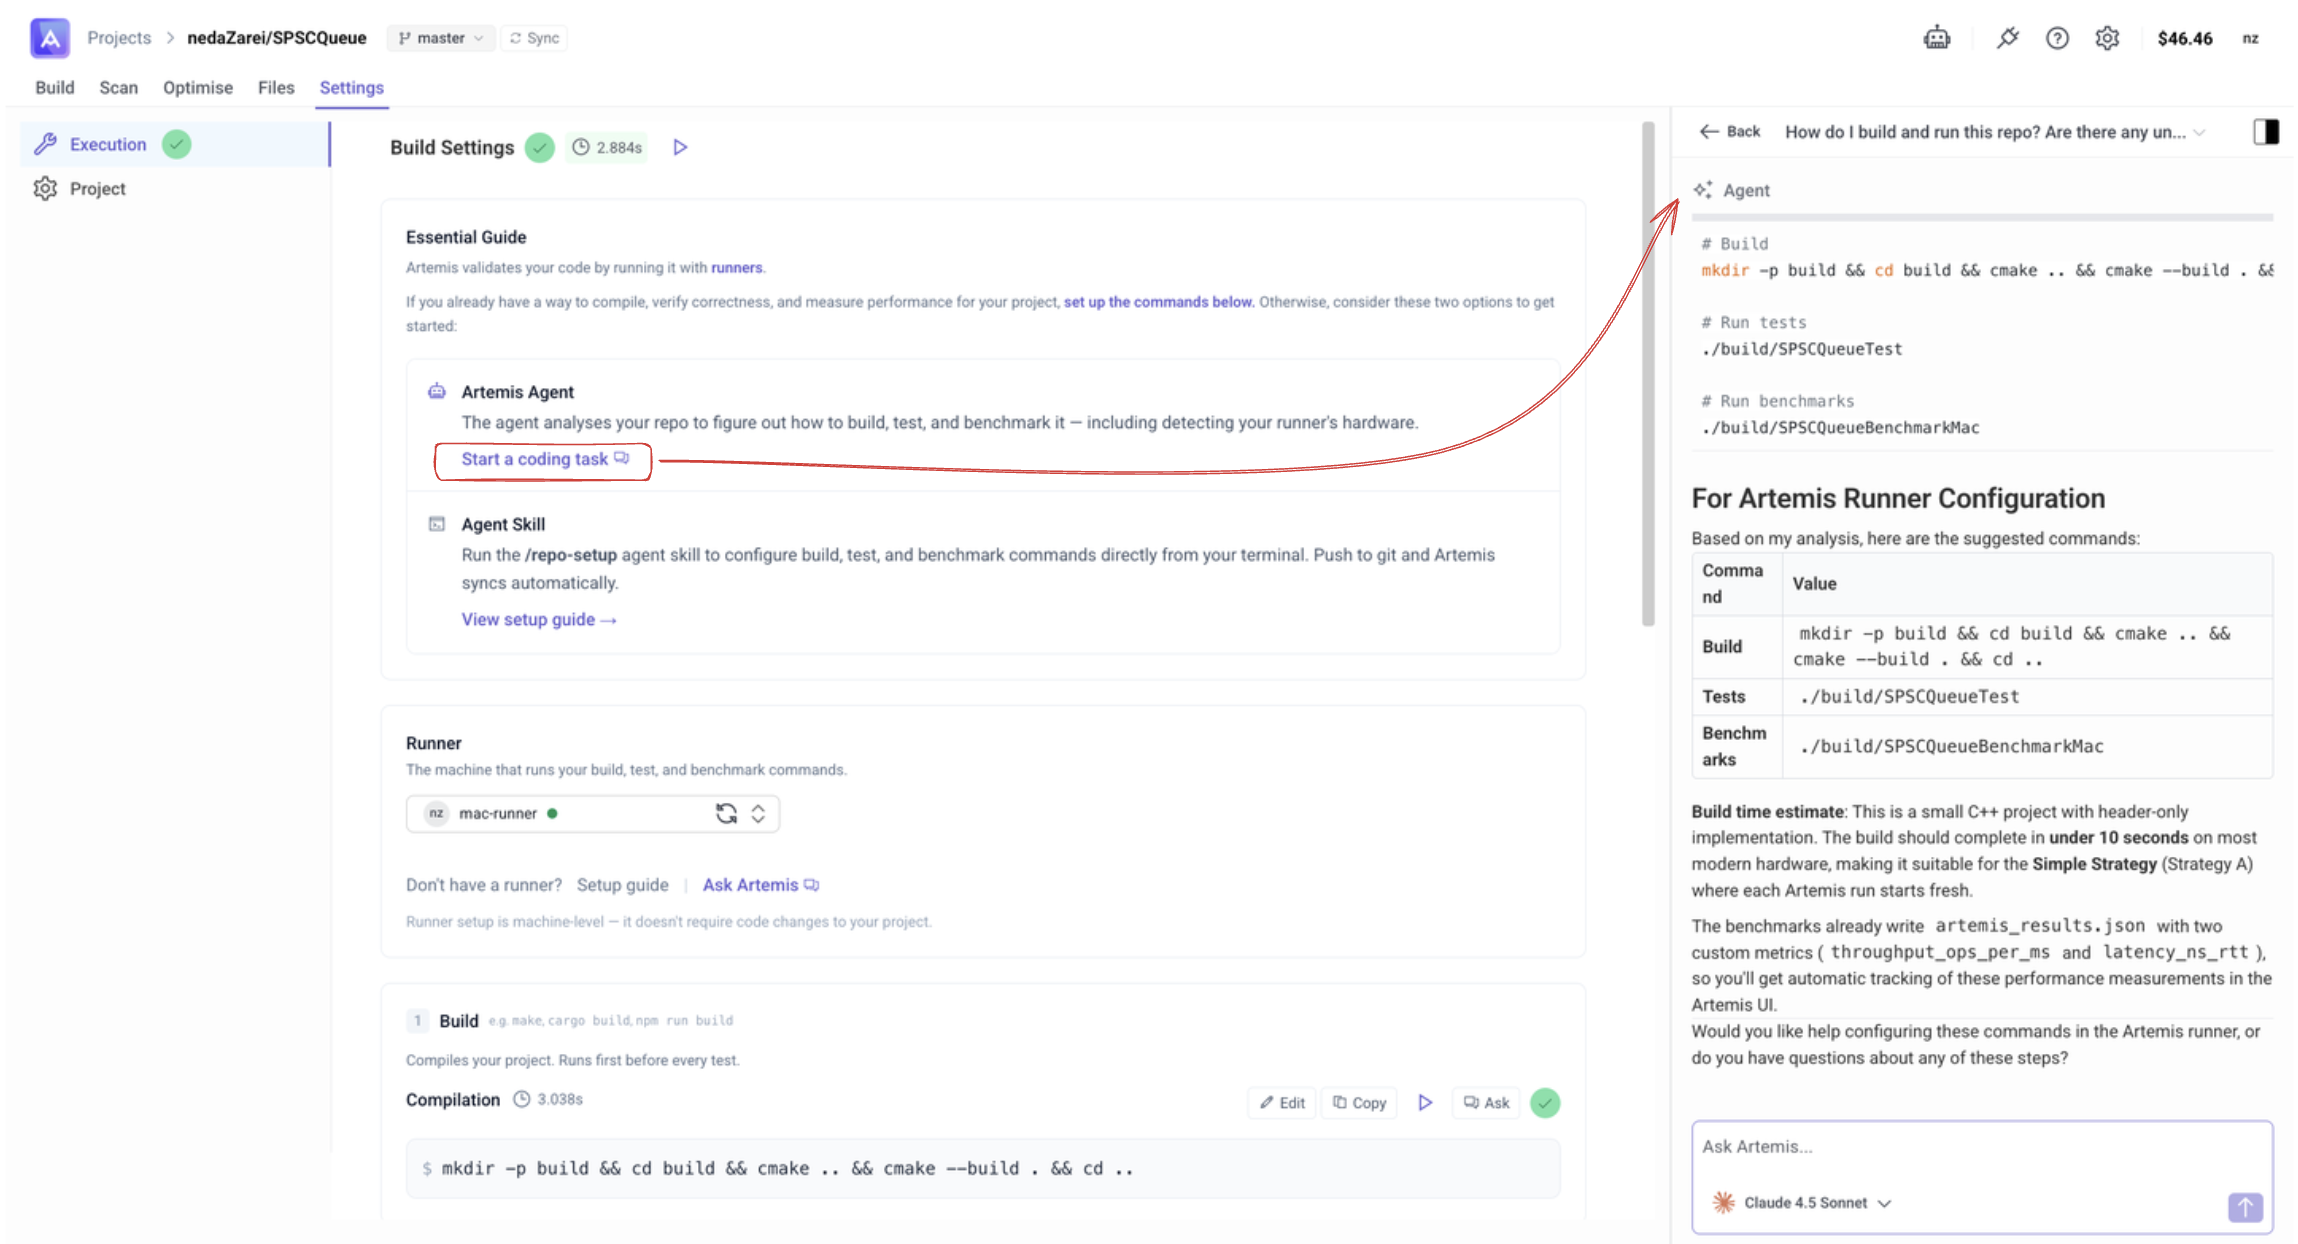The width and height of the screenshot is (2298, 1244).
Task: Open the Files tab
Action: pos(276,88)
